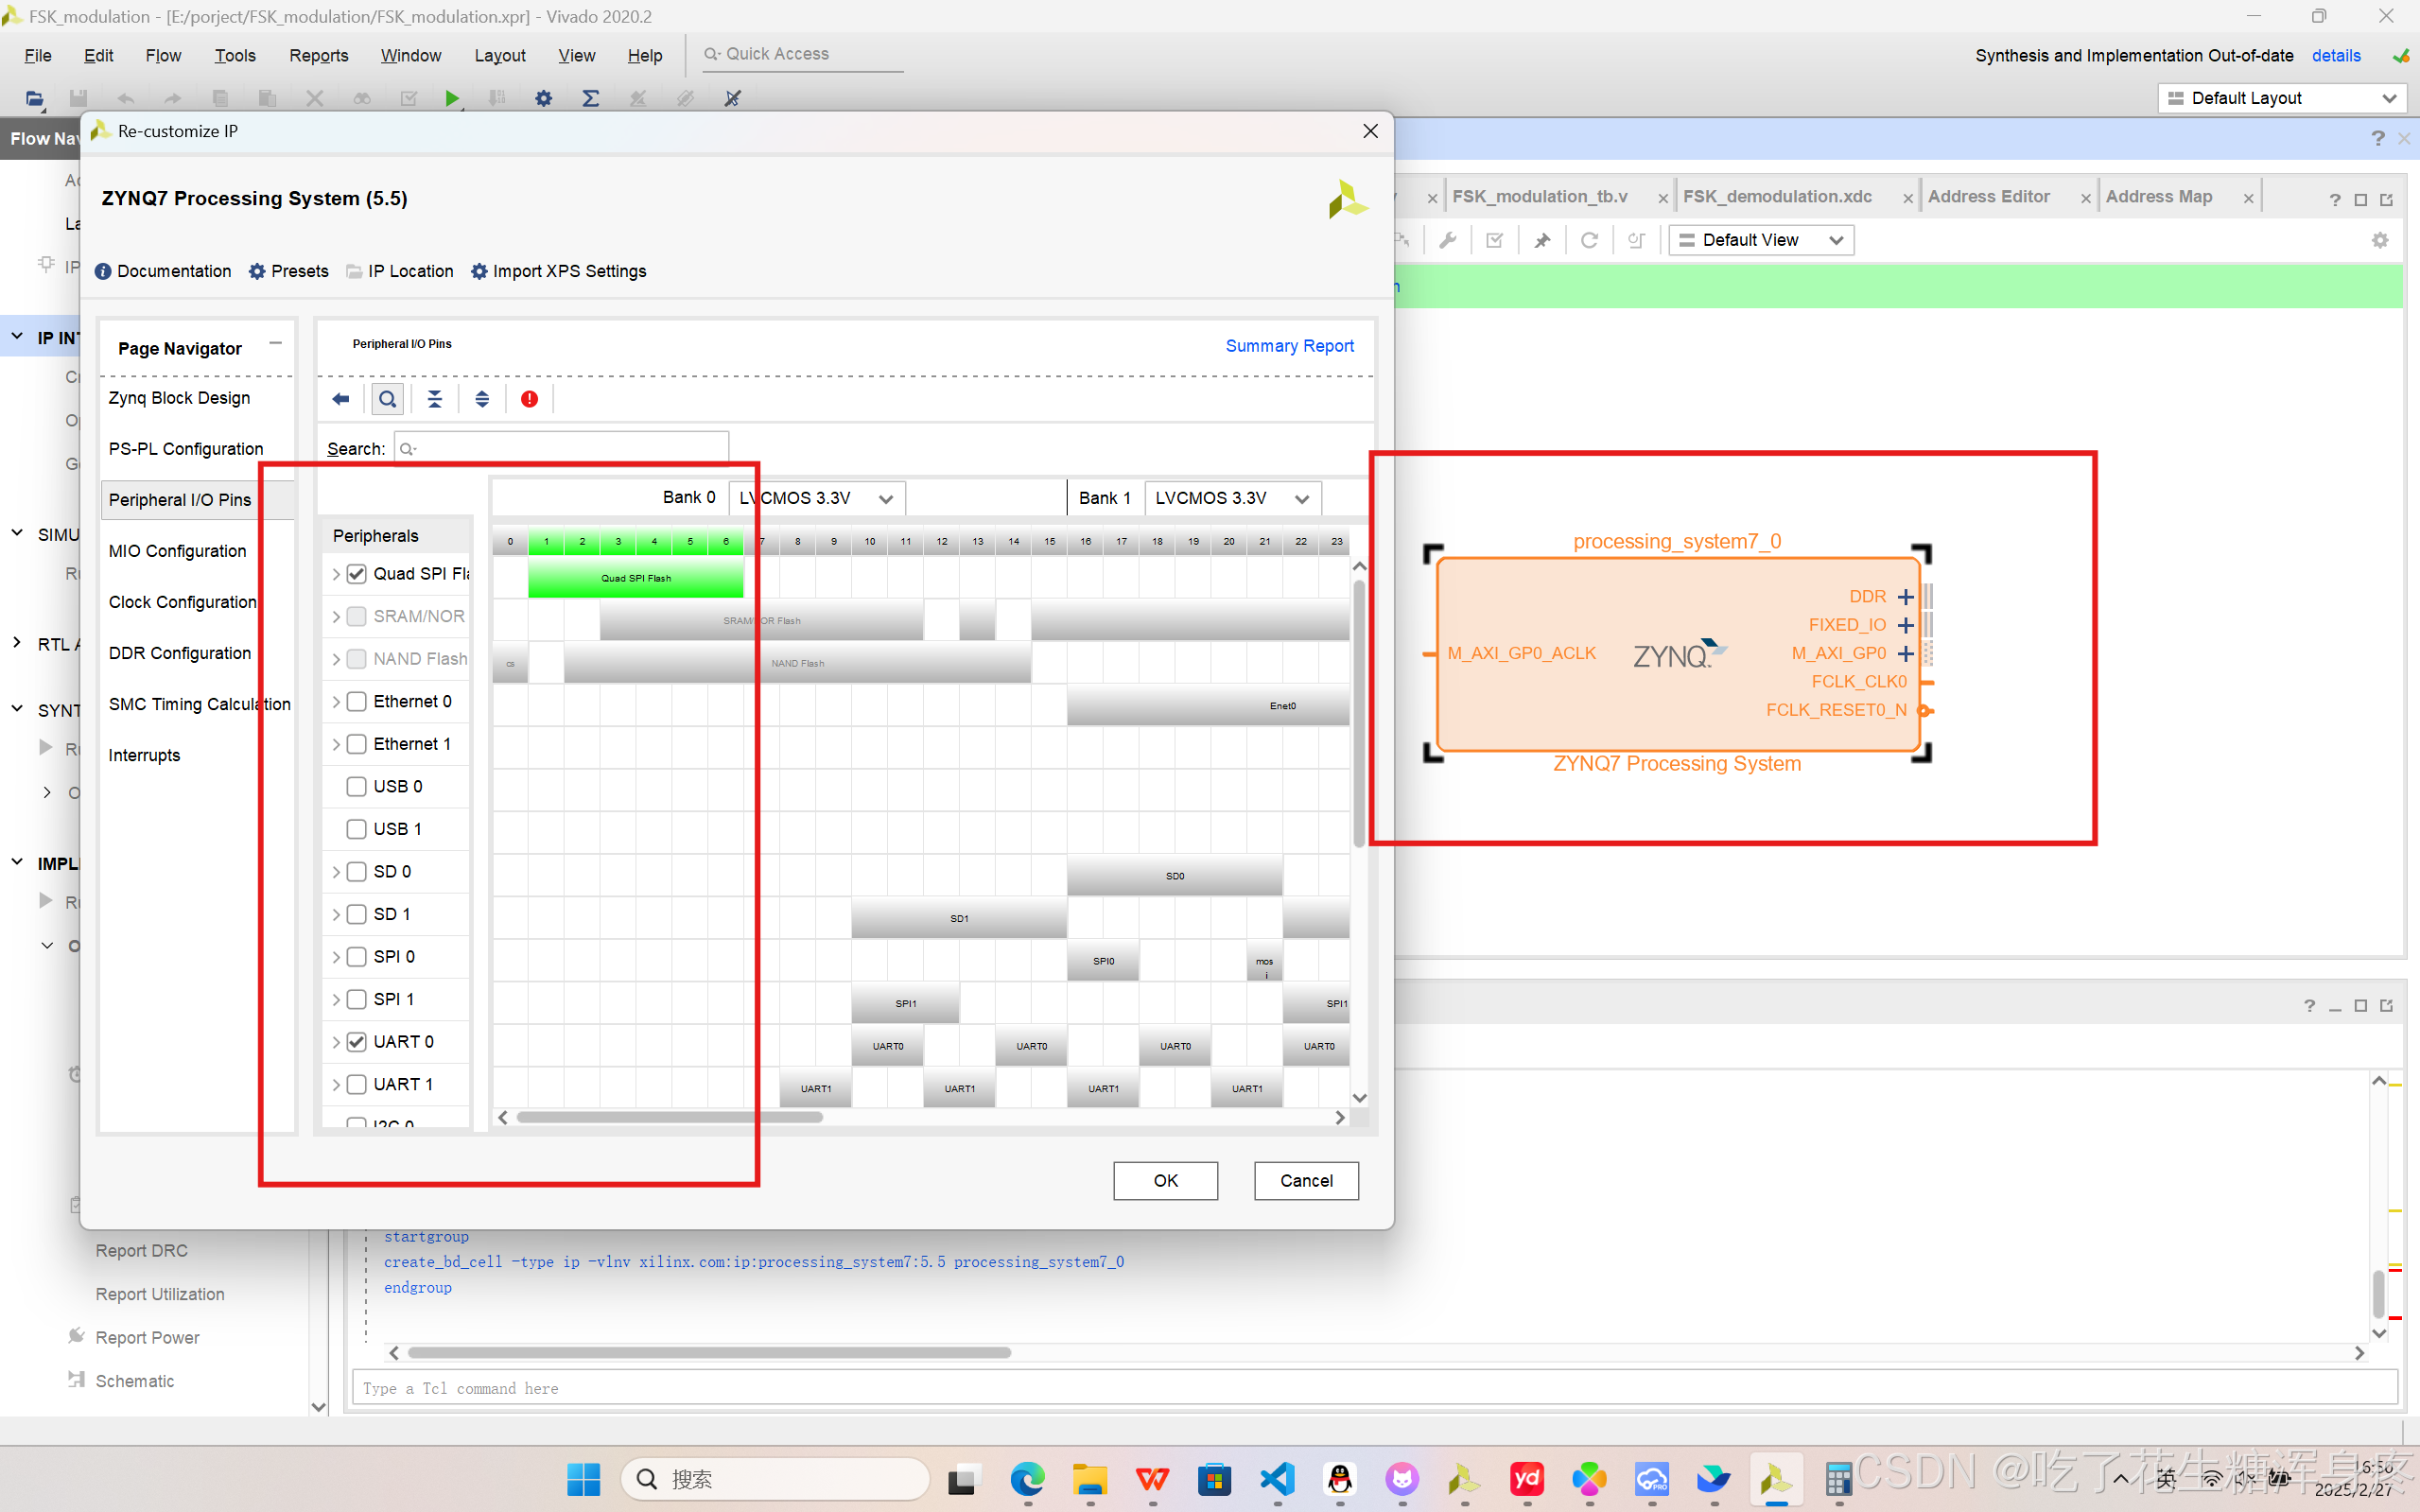Click the block design settings gear icon
This screenshot has height=1512, width=2420.
click(x=2380, y=240)
